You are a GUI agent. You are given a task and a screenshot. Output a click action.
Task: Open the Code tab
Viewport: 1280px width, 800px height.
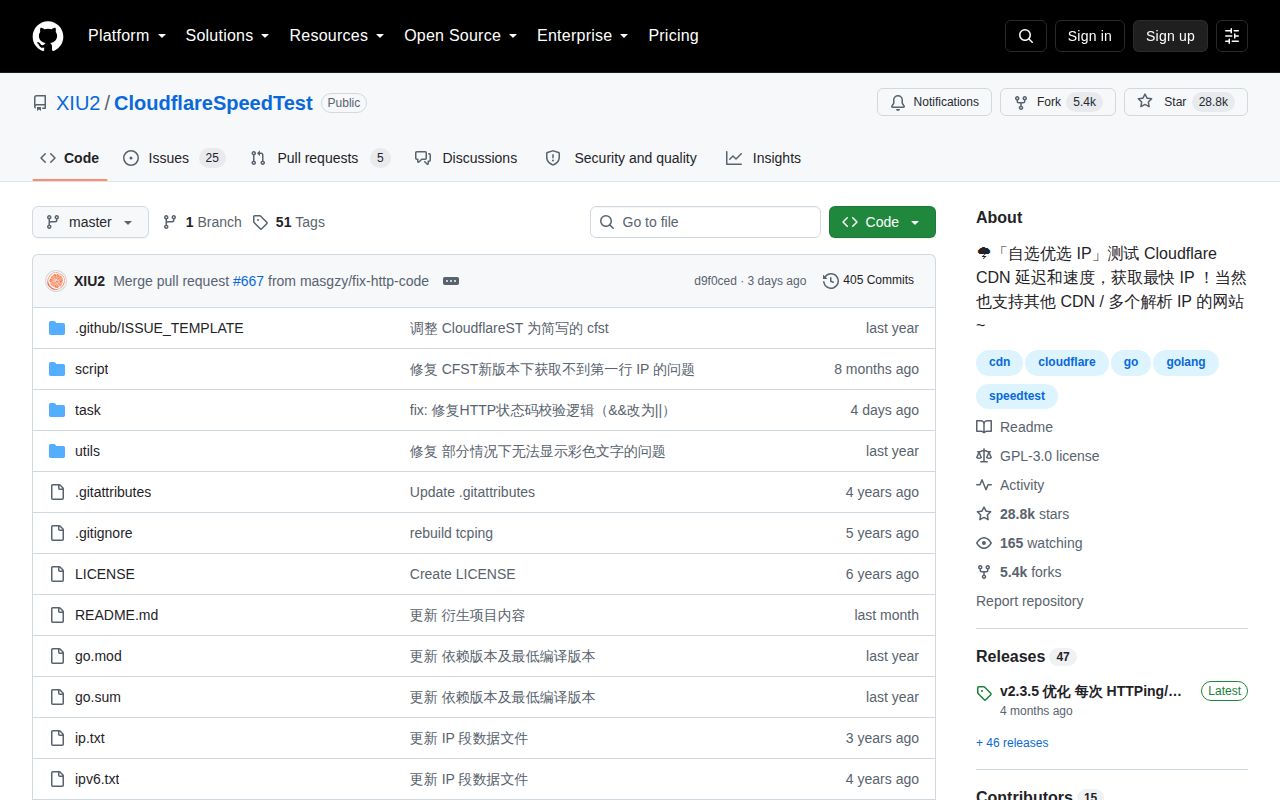70,158
